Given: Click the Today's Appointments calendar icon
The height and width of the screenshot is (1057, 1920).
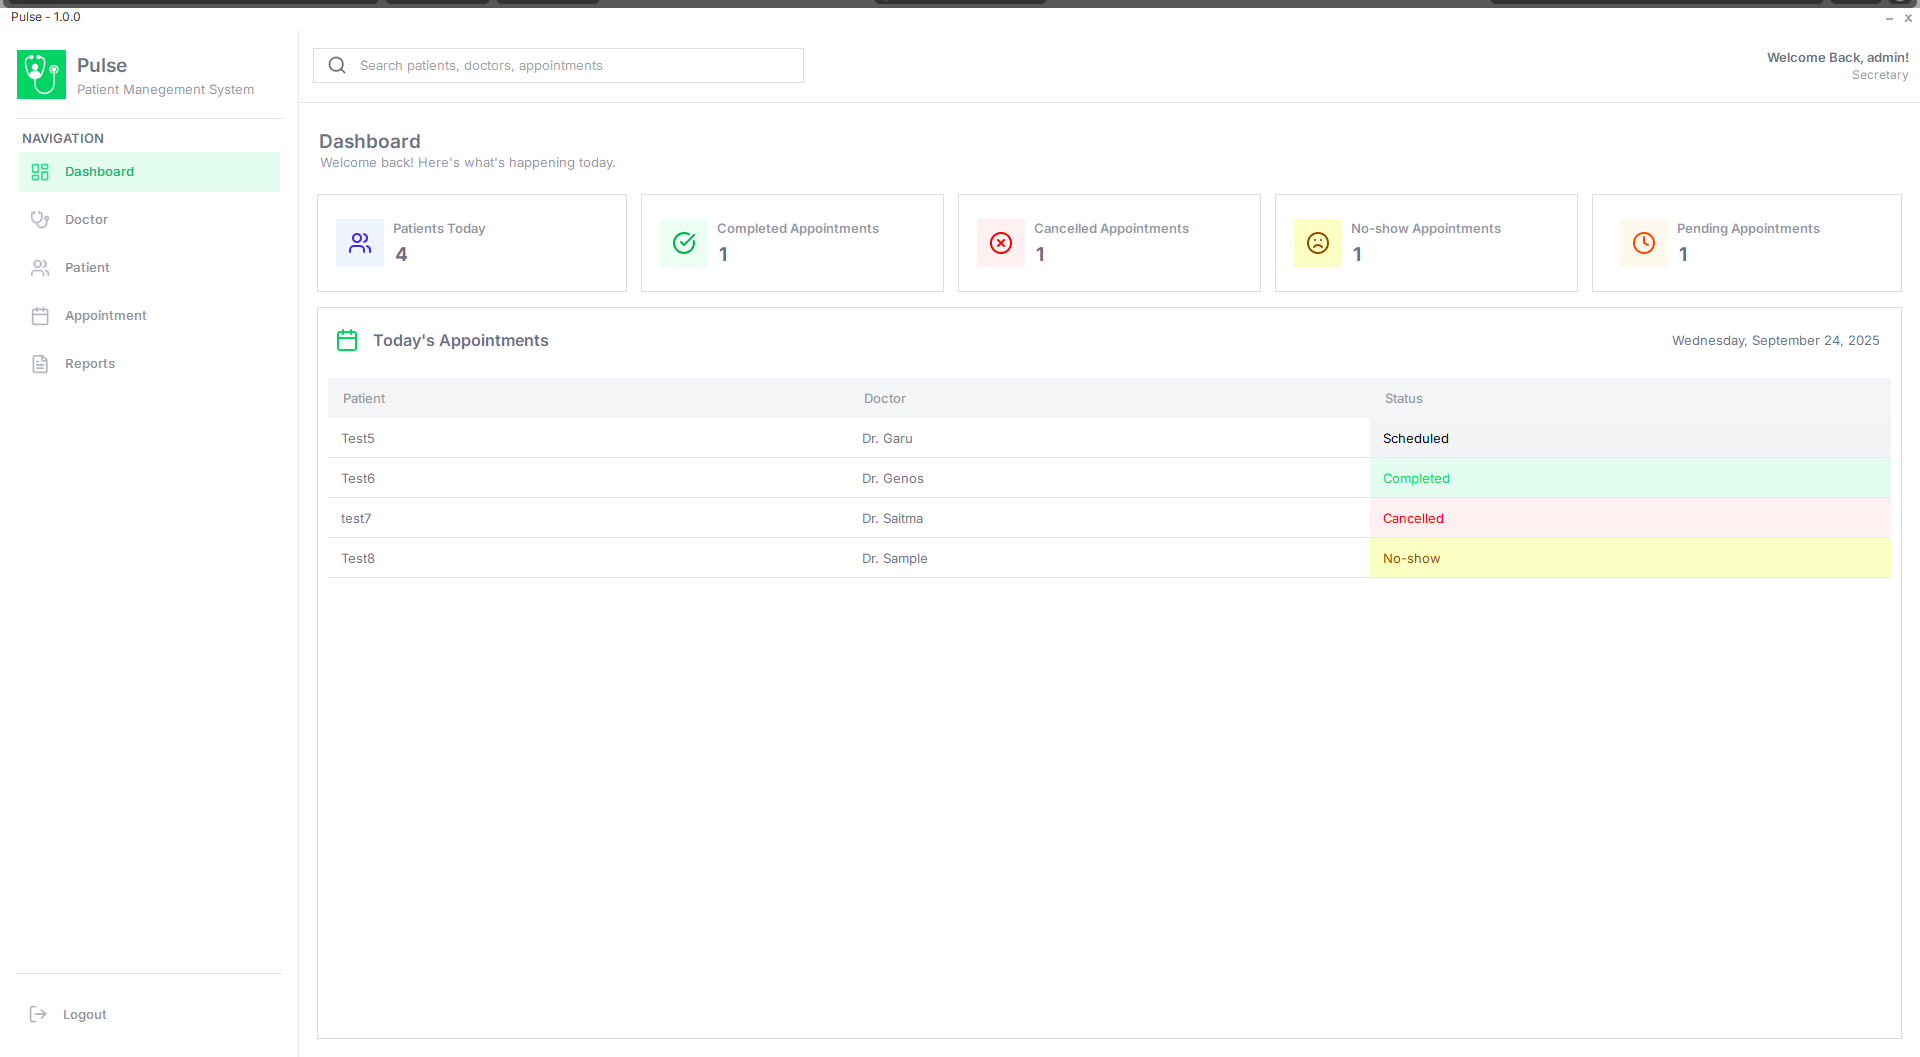Looking at the screenshot, I should pos(347,341).
